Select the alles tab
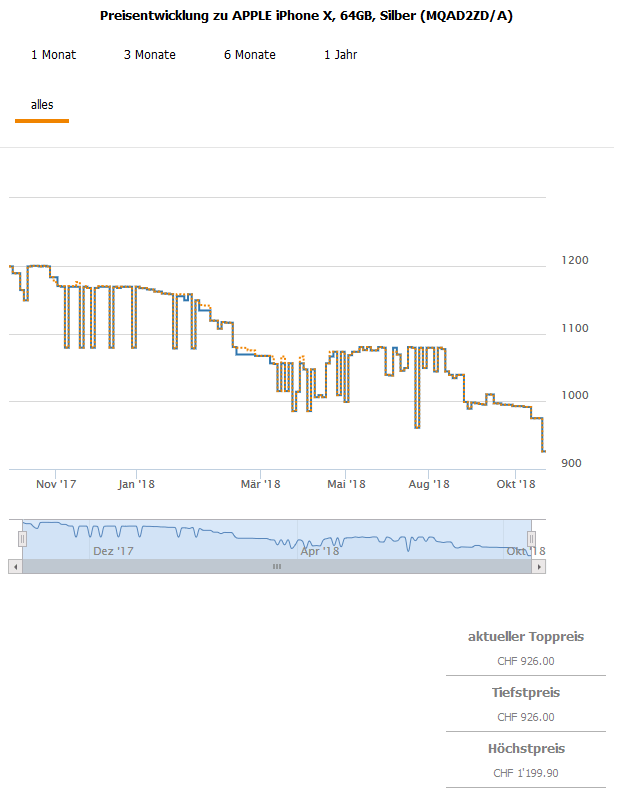 tap(42, 105)
